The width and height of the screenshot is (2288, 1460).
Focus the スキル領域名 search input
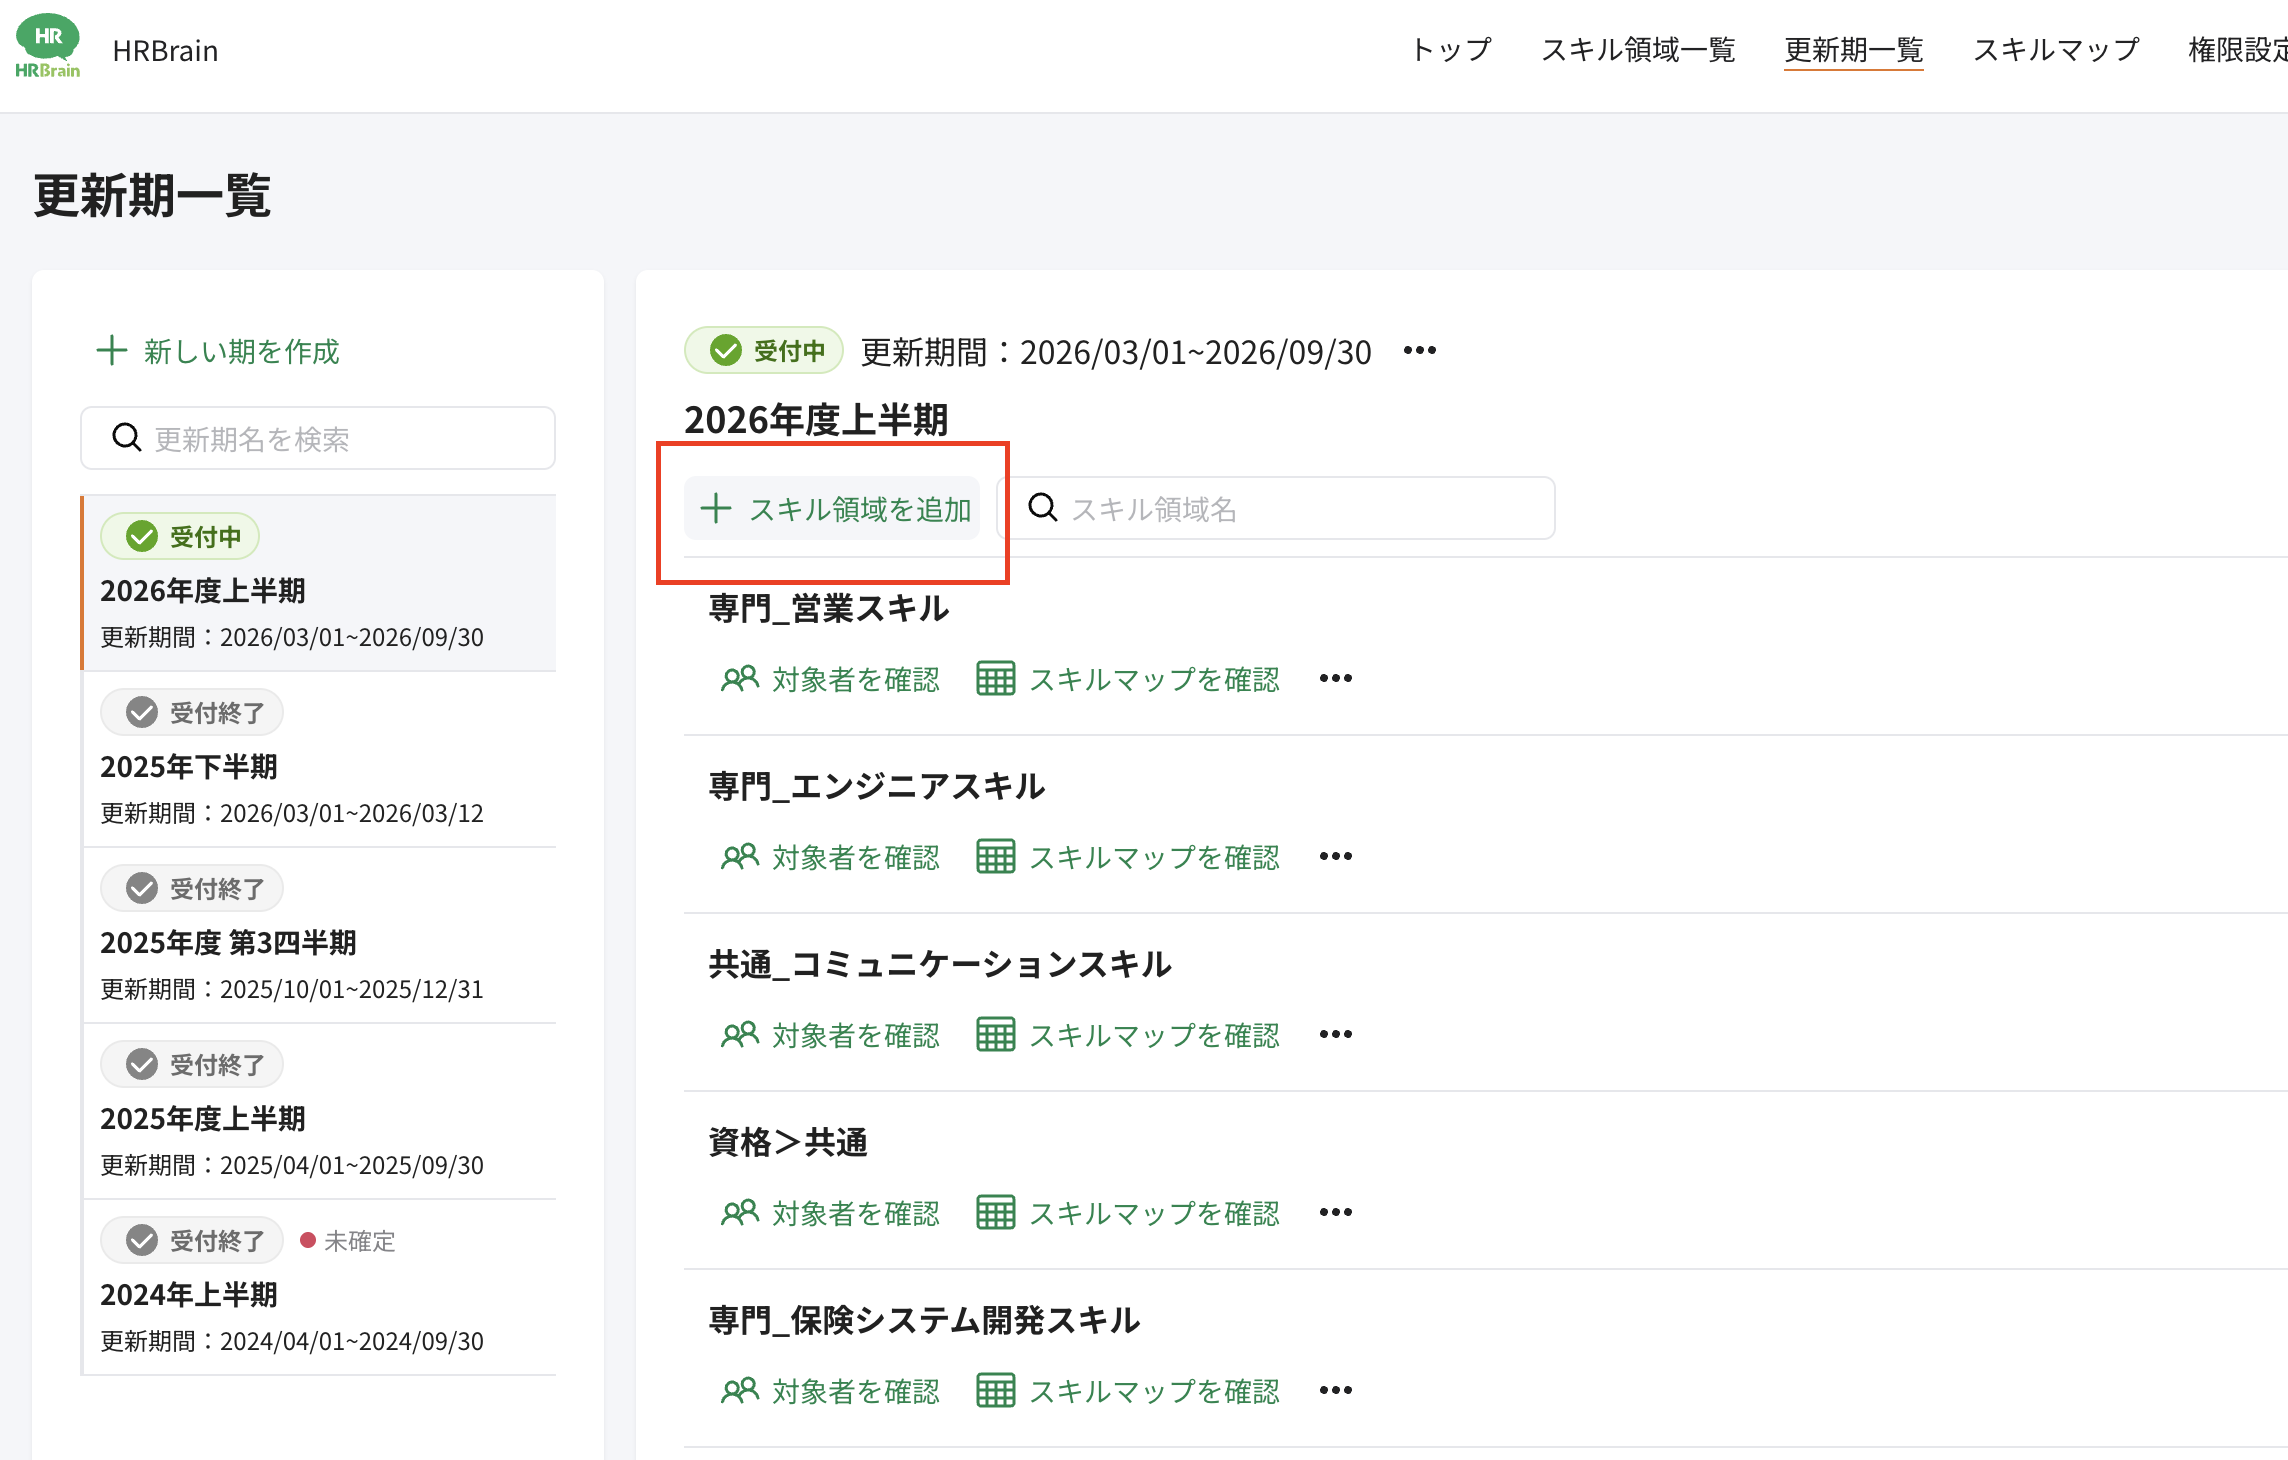click(x=1276, y=508)
